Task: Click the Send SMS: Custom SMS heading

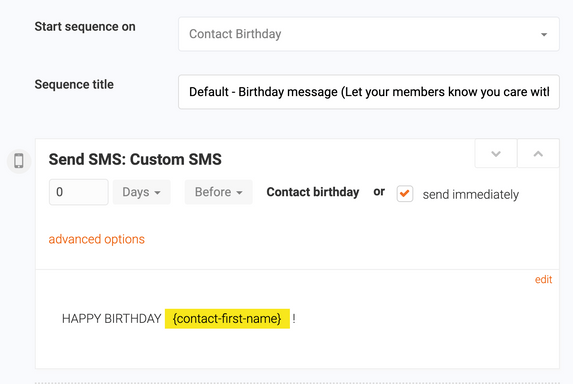Action: click(135, 160)
